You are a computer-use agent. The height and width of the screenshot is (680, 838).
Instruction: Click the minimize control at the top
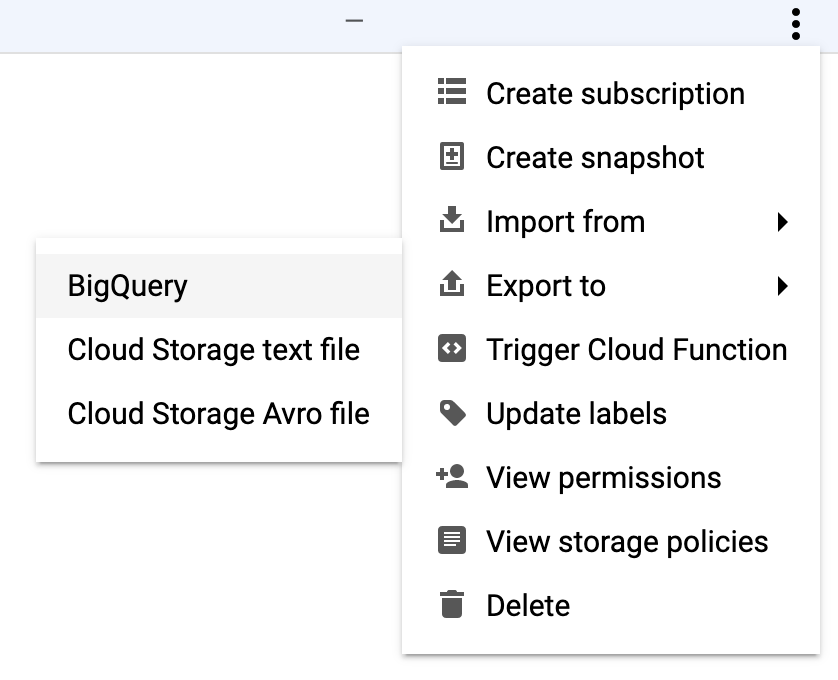click(353, 19)
